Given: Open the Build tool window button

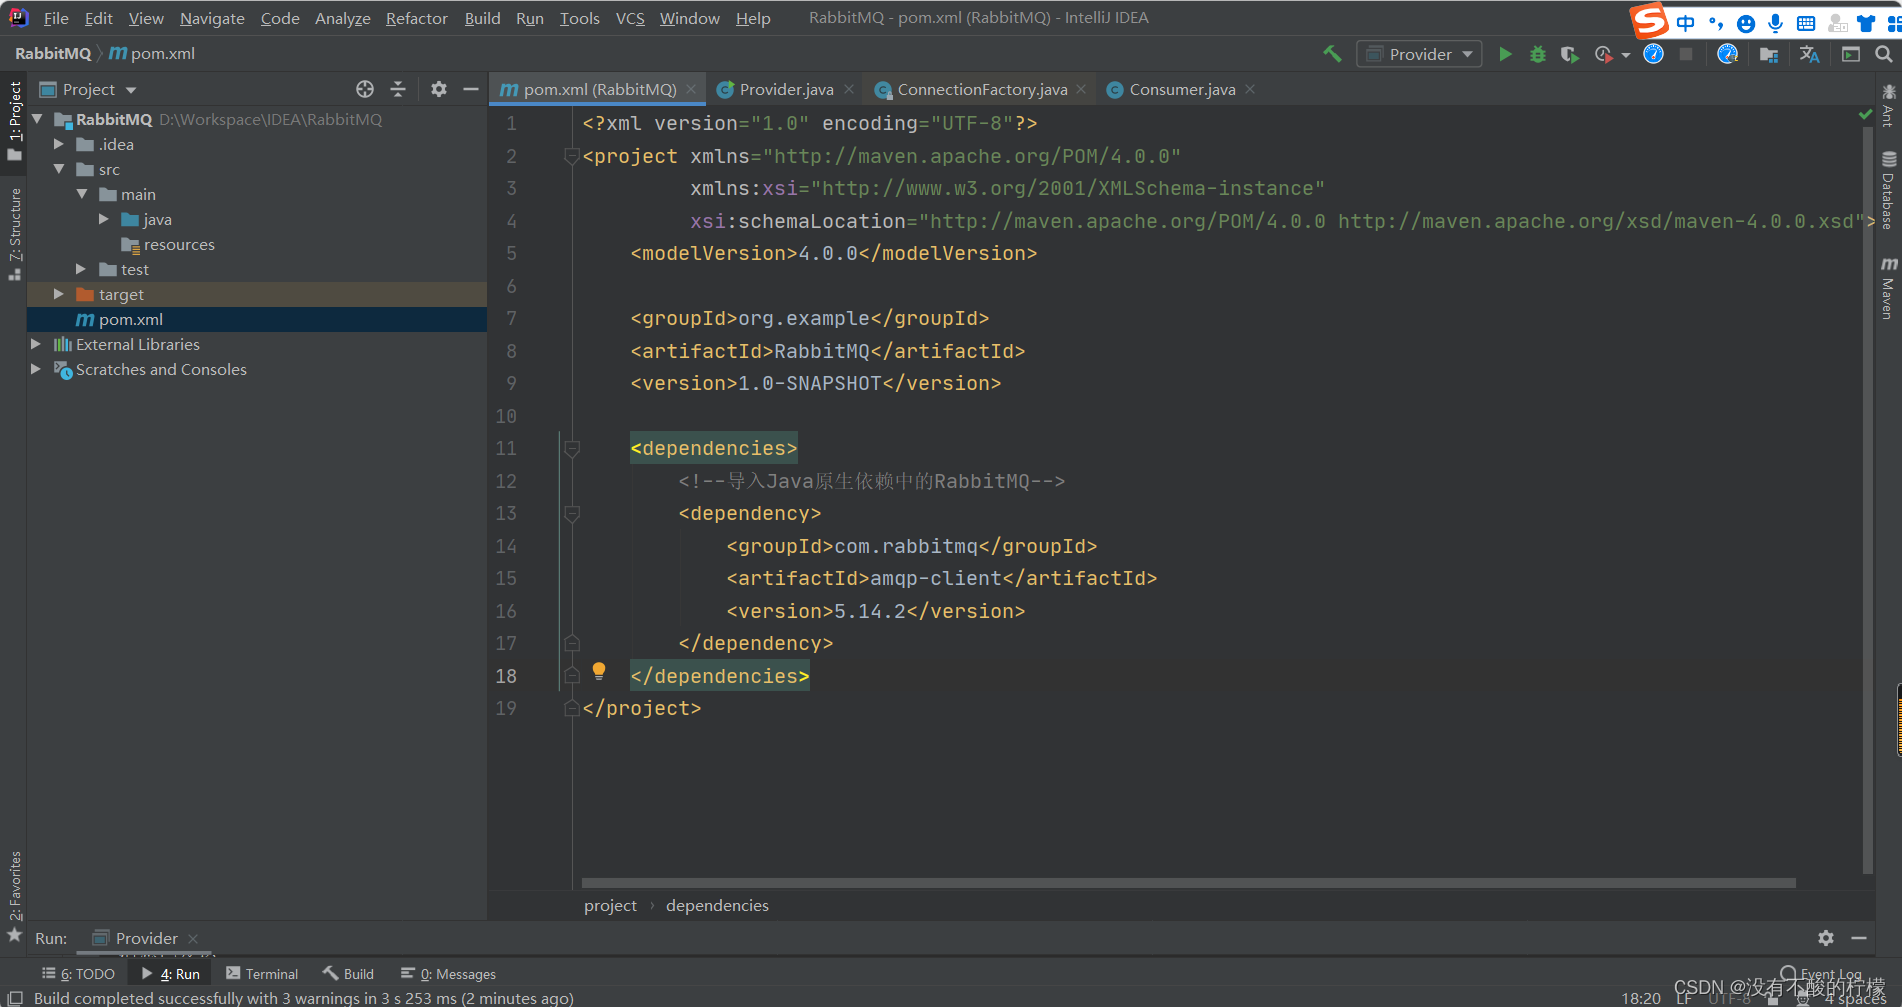Looking at the screenshot, I should pos(348,973).
